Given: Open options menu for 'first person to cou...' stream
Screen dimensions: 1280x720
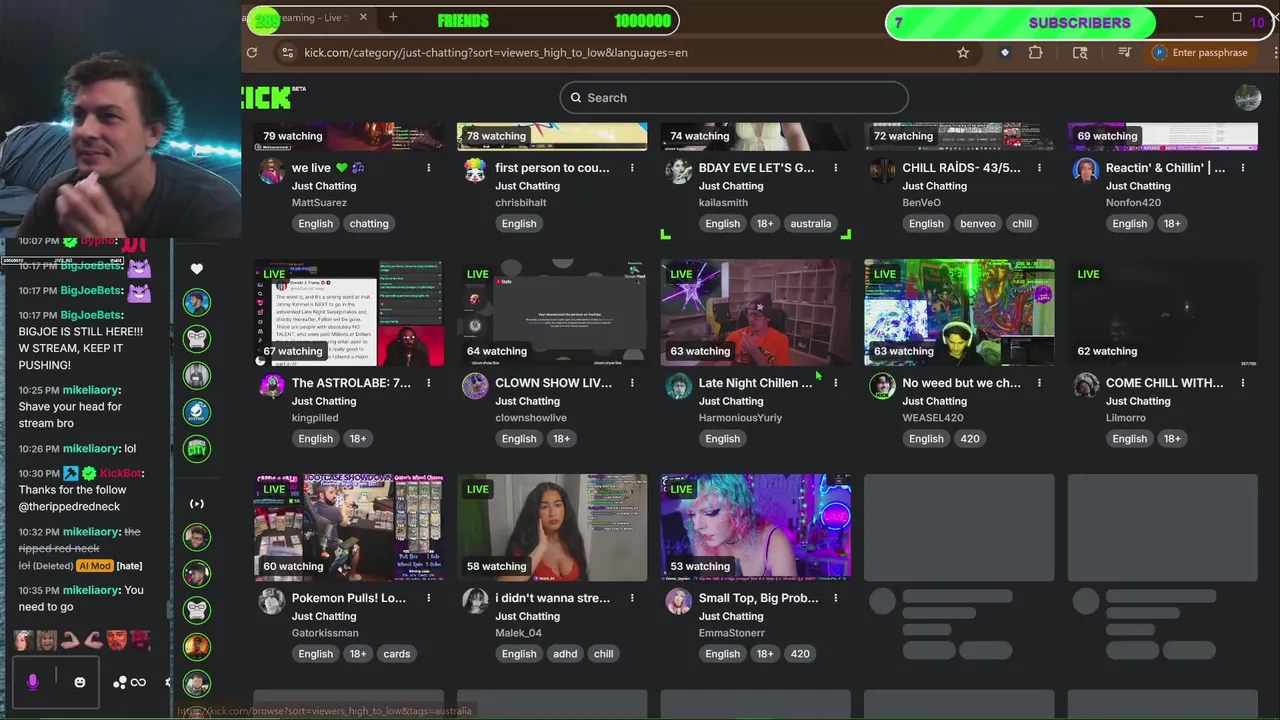Looking at the screenshot, I should point(632,168).
